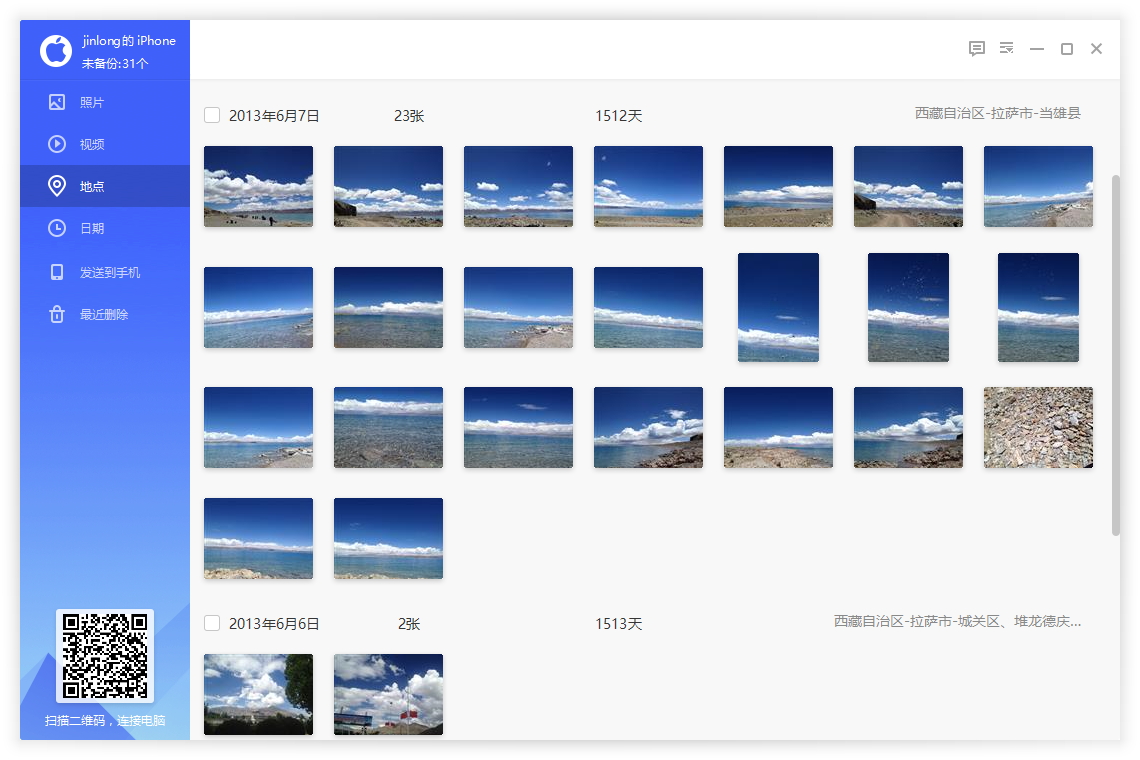Open the title bar menu dropdown icon
The height and width of the screenshot is (760, 1140).
tap(1006, 48)
